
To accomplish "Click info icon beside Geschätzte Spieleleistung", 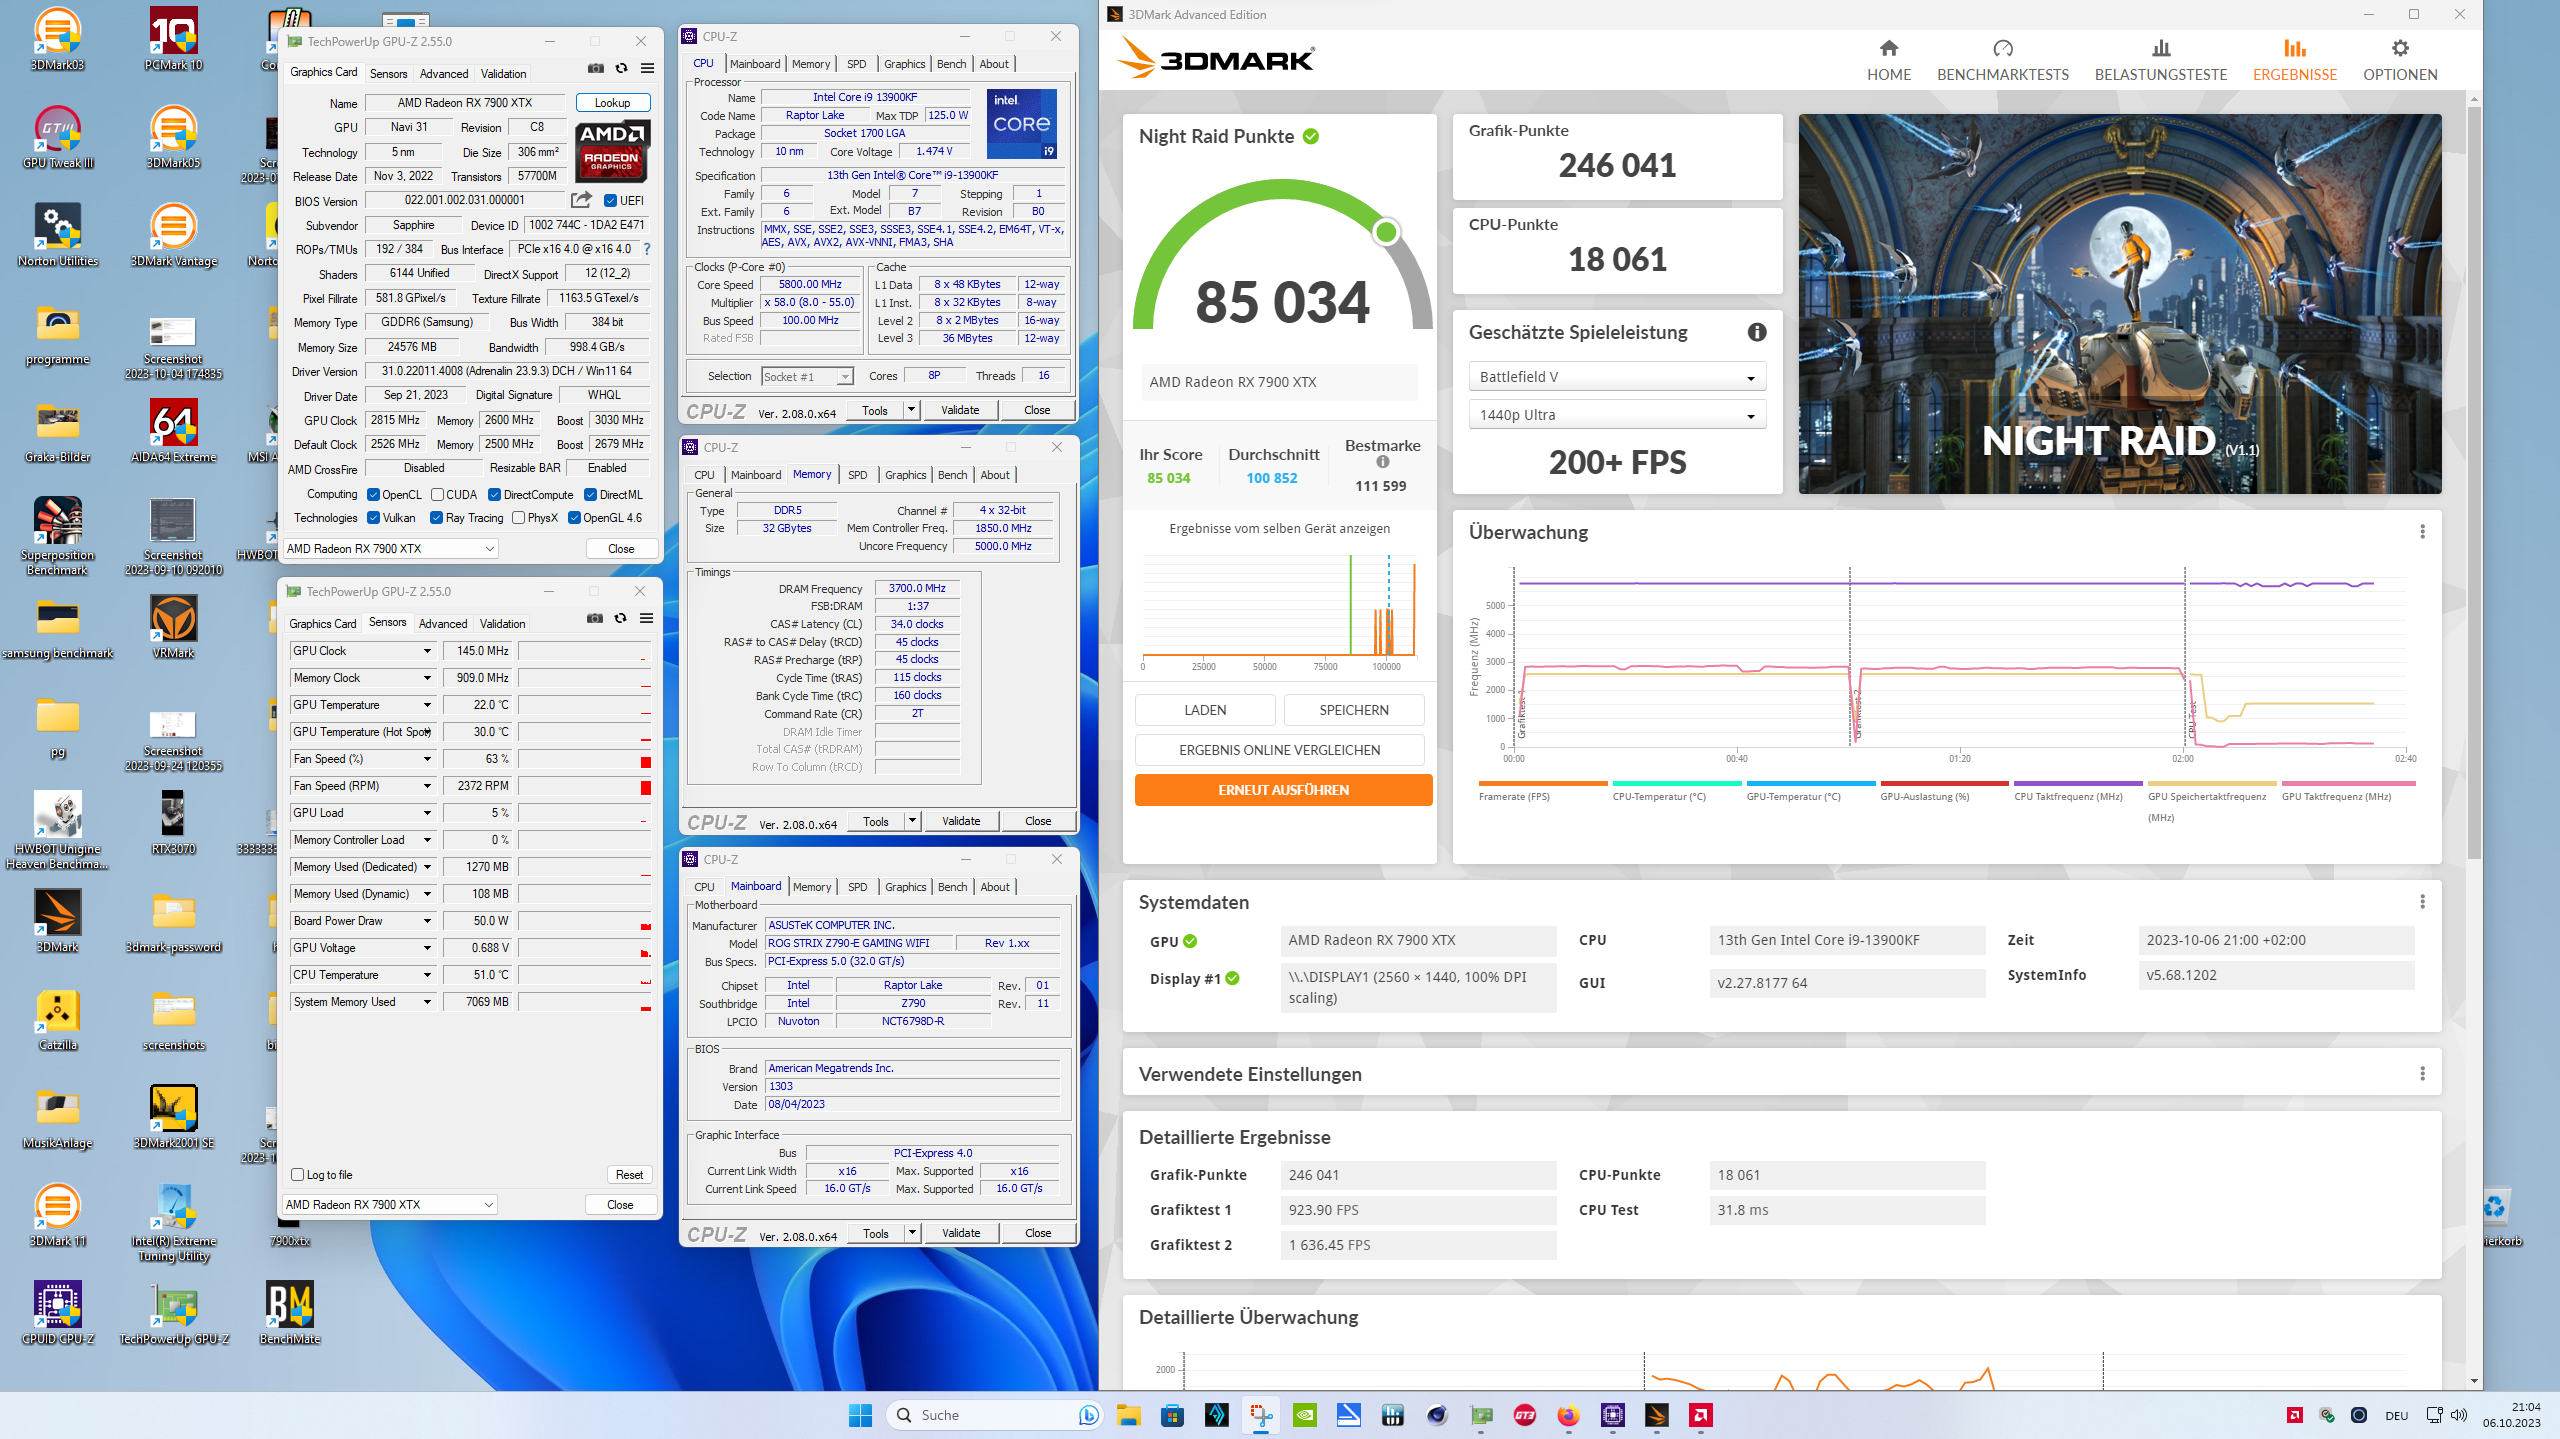I will (x=1756, y=333).
